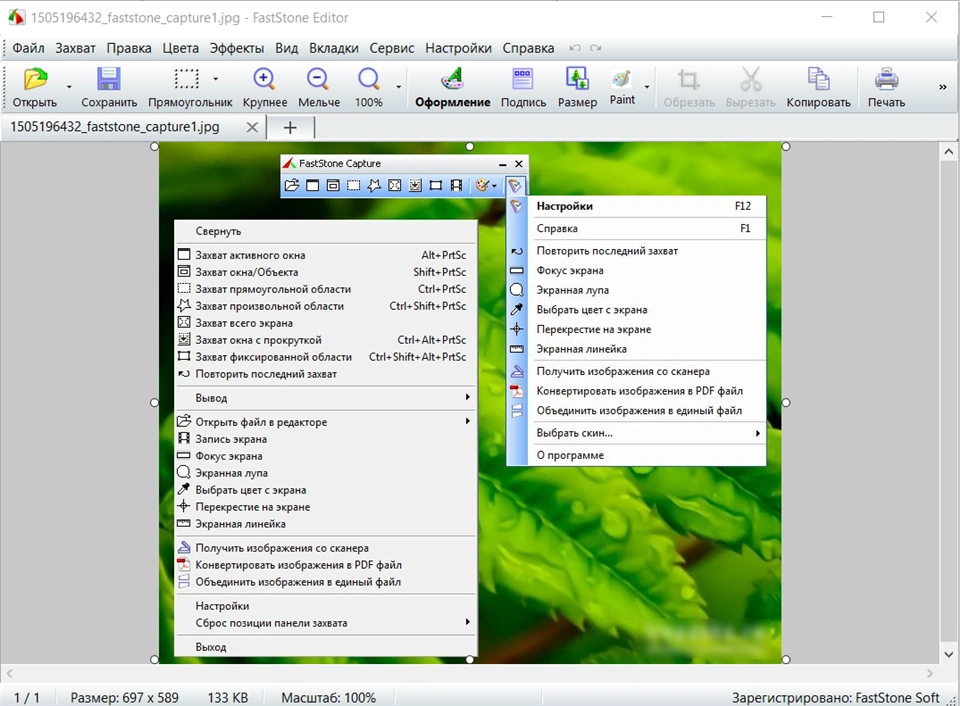Click the undo arrow in the menu bar
The width and height of the screenshot is (960, 706).
click(x=574, y=48)
